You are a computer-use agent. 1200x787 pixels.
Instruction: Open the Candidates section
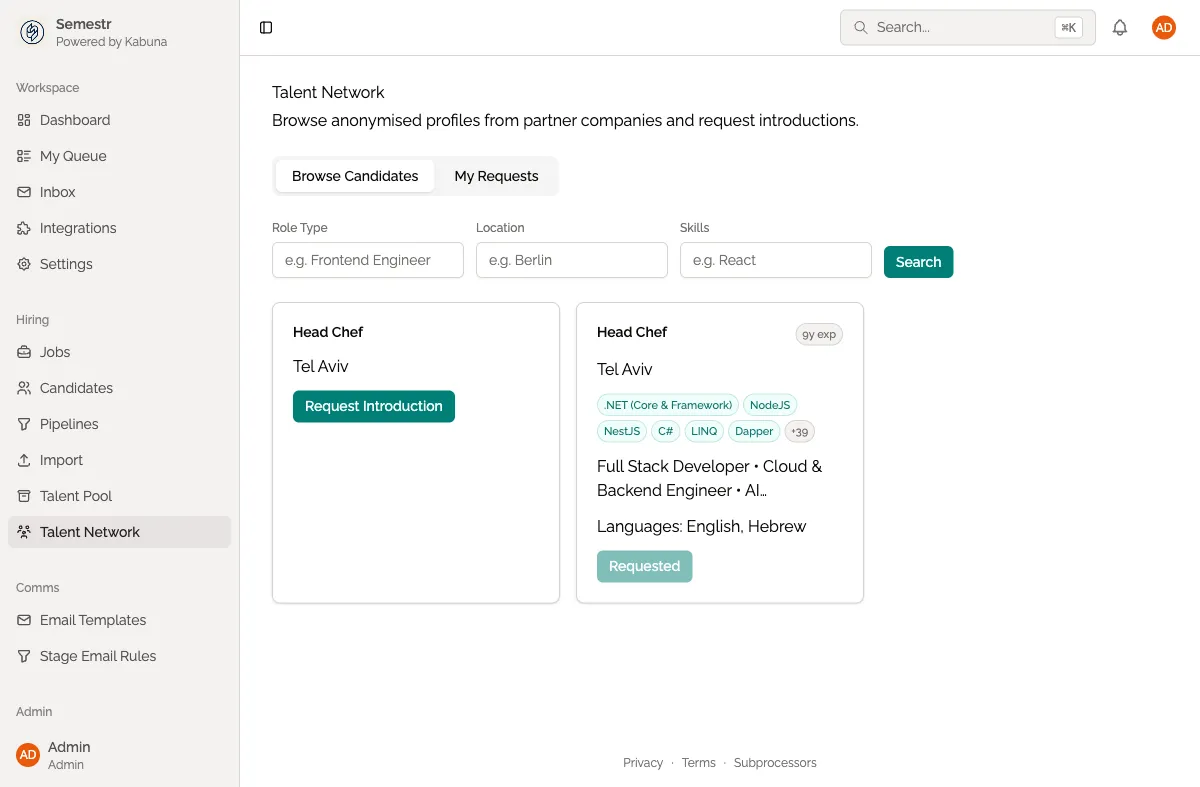(74, 388)
